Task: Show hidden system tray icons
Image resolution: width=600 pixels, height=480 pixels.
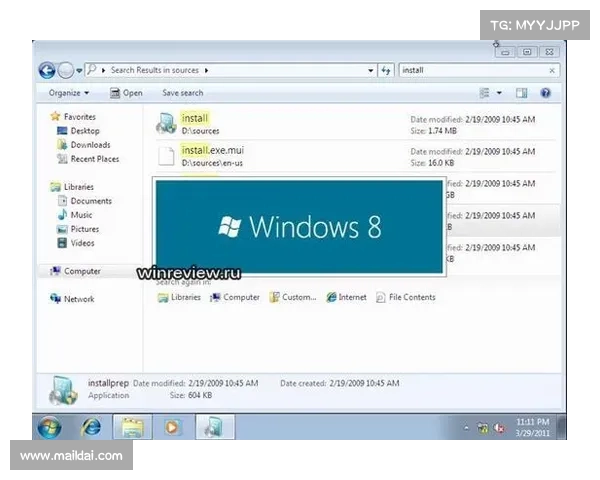Action: 466,428
